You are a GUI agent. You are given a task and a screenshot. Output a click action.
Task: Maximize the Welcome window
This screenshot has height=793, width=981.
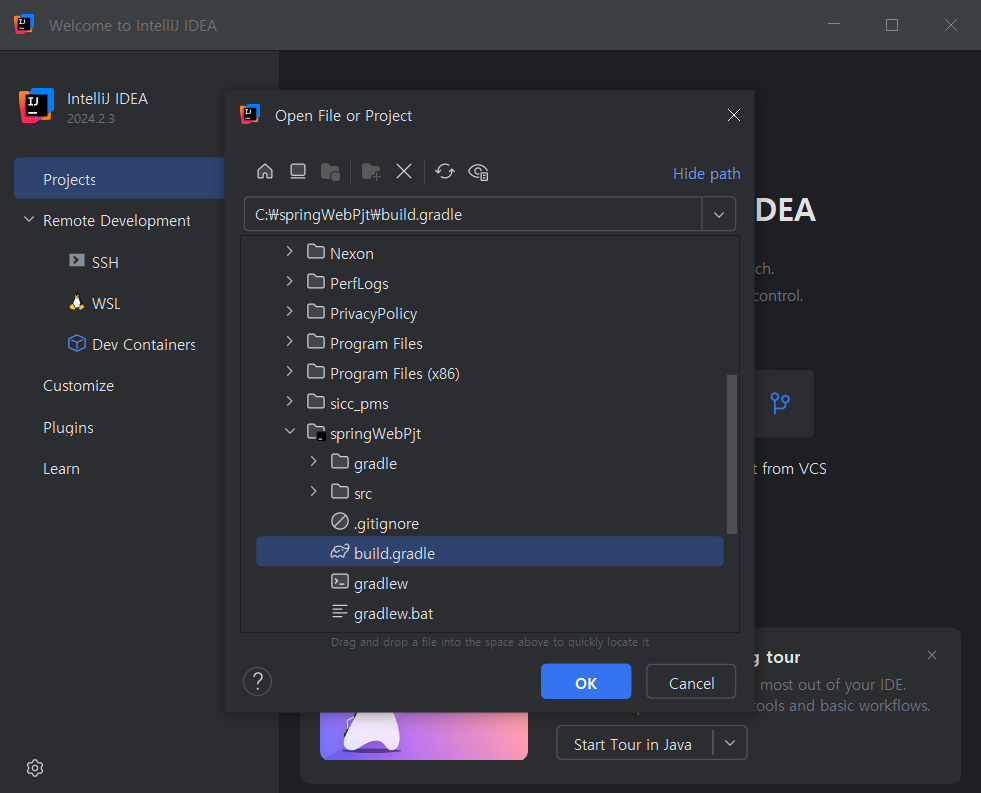coord(892,25)
